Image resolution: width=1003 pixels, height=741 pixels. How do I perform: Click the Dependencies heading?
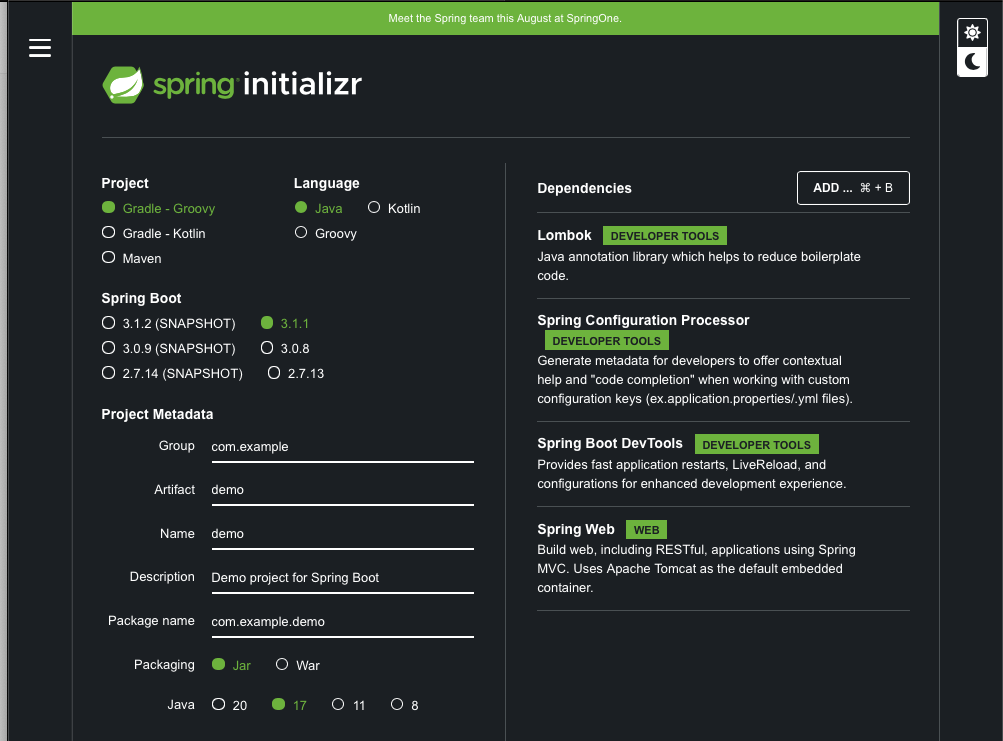584,188
